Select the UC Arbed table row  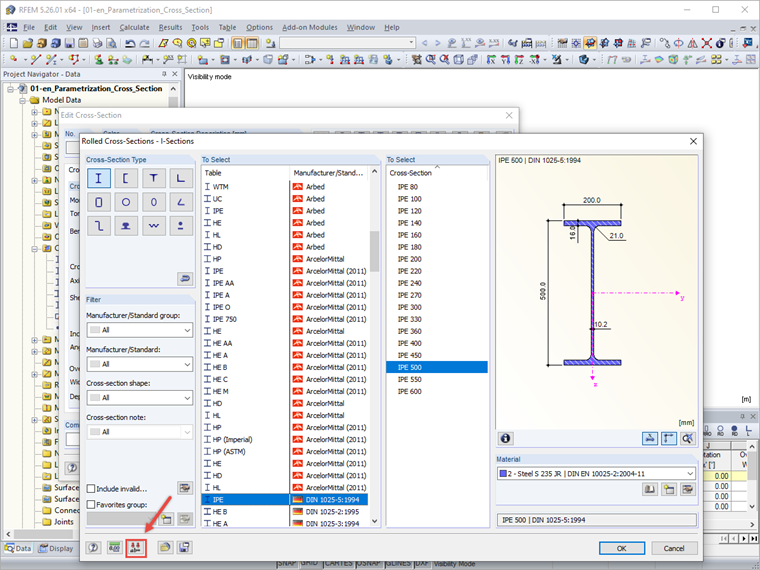click(285, 199)
